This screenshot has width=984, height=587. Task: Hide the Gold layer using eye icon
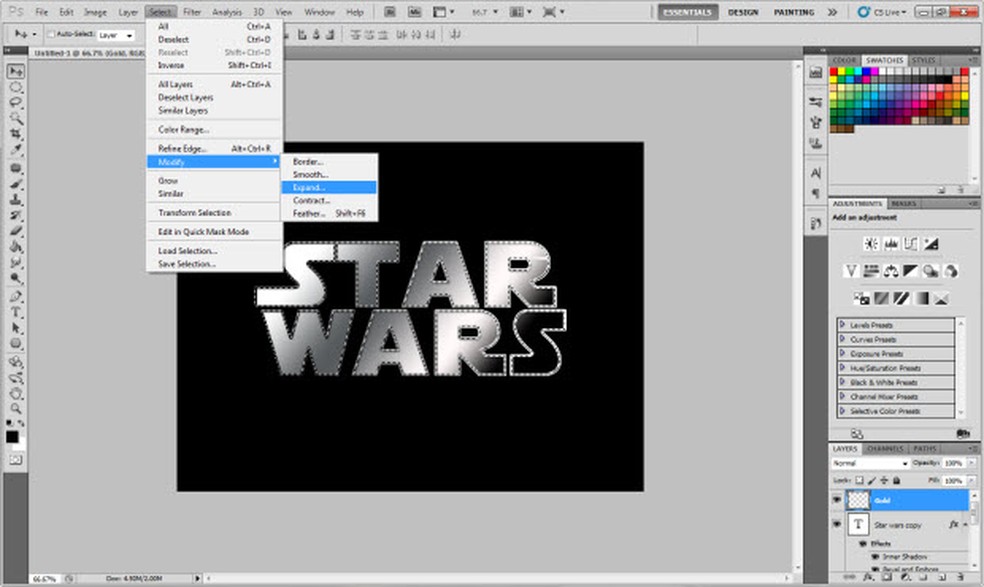coord(838,500)
